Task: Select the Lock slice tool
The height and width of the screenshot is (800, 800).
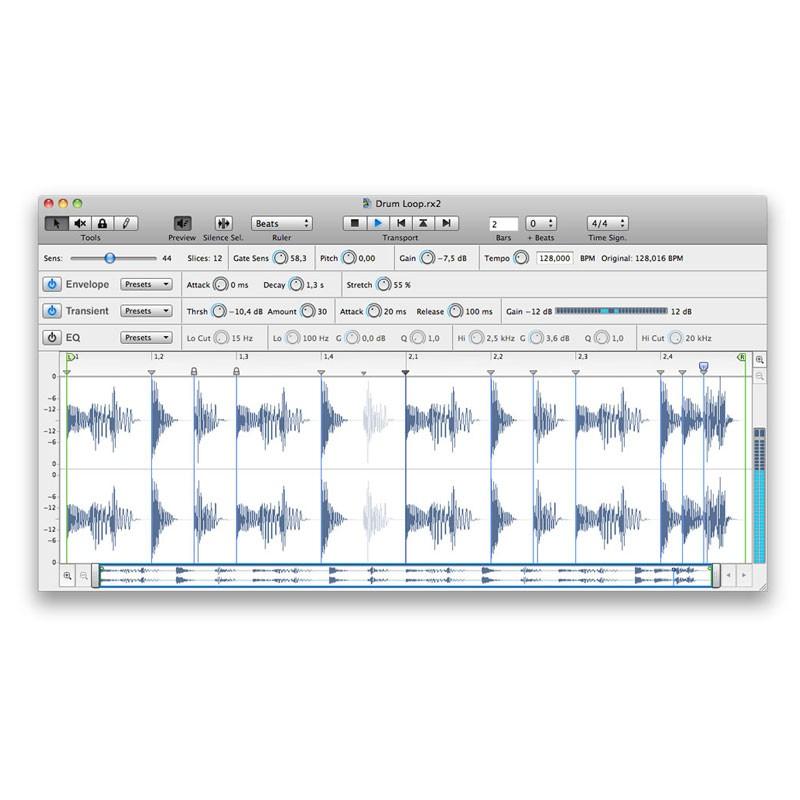Action: tap(103, 222)
